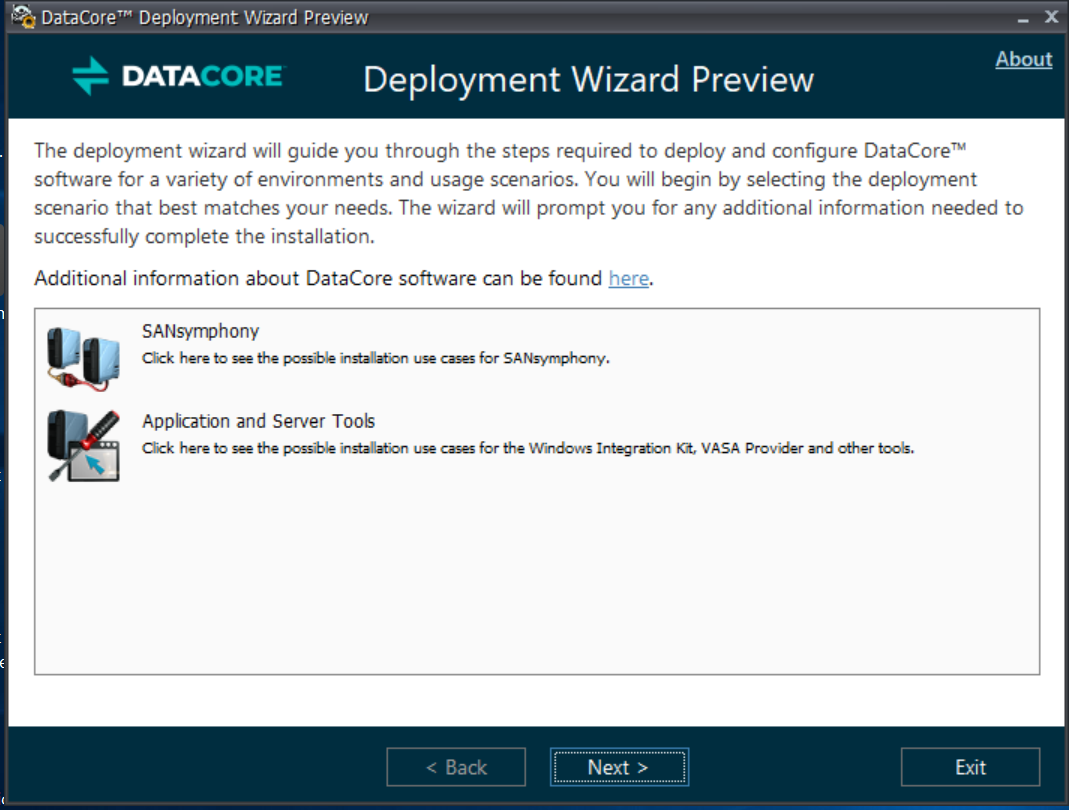The width and height of the screenshot is (1069, 810).
Task: Open the About link
Action: (1023, 59)
